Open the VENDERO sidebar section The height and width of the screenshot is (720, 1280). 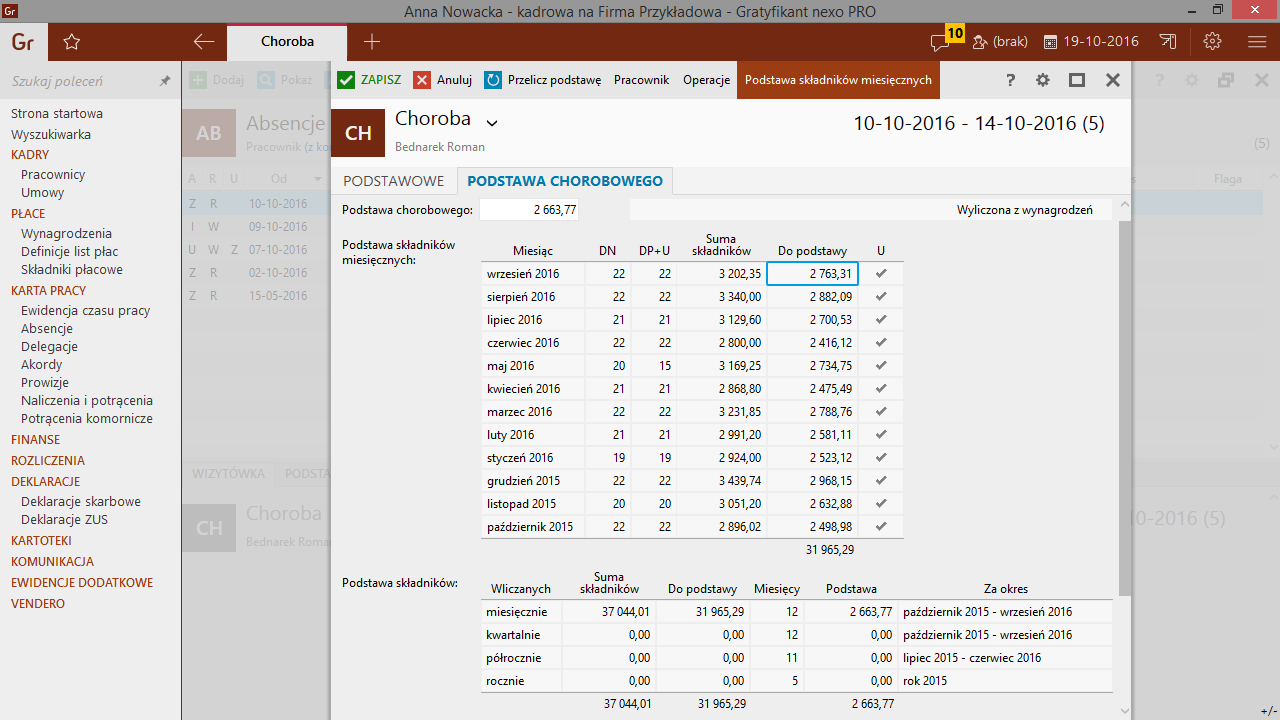(38, 603)
